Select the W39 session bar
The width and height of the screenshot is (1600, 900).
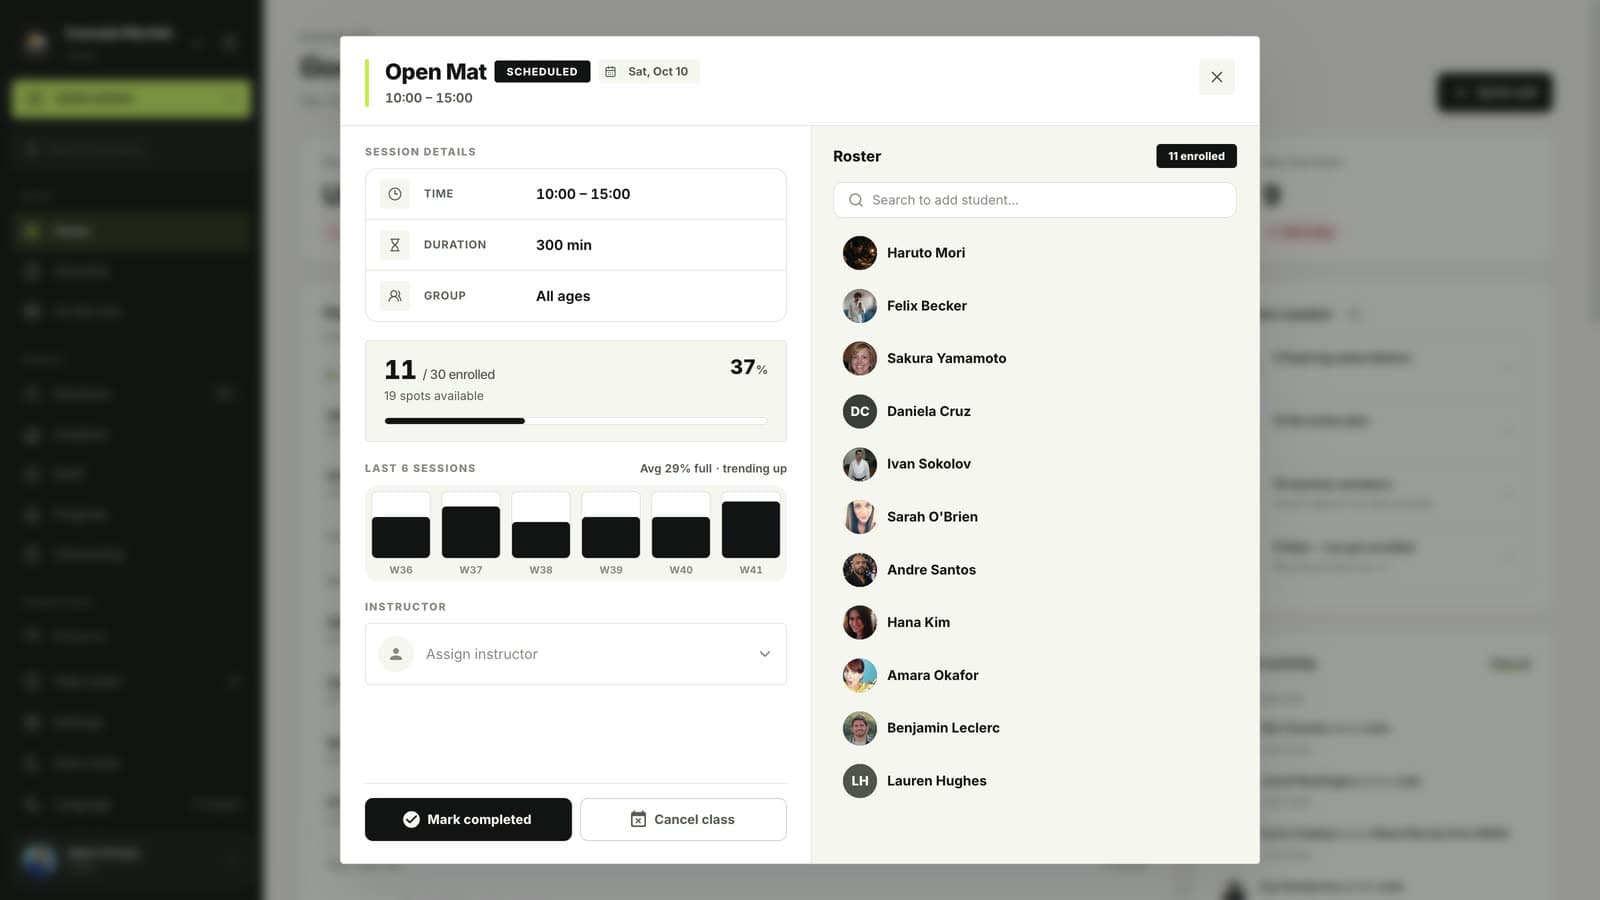coord(611,525)
